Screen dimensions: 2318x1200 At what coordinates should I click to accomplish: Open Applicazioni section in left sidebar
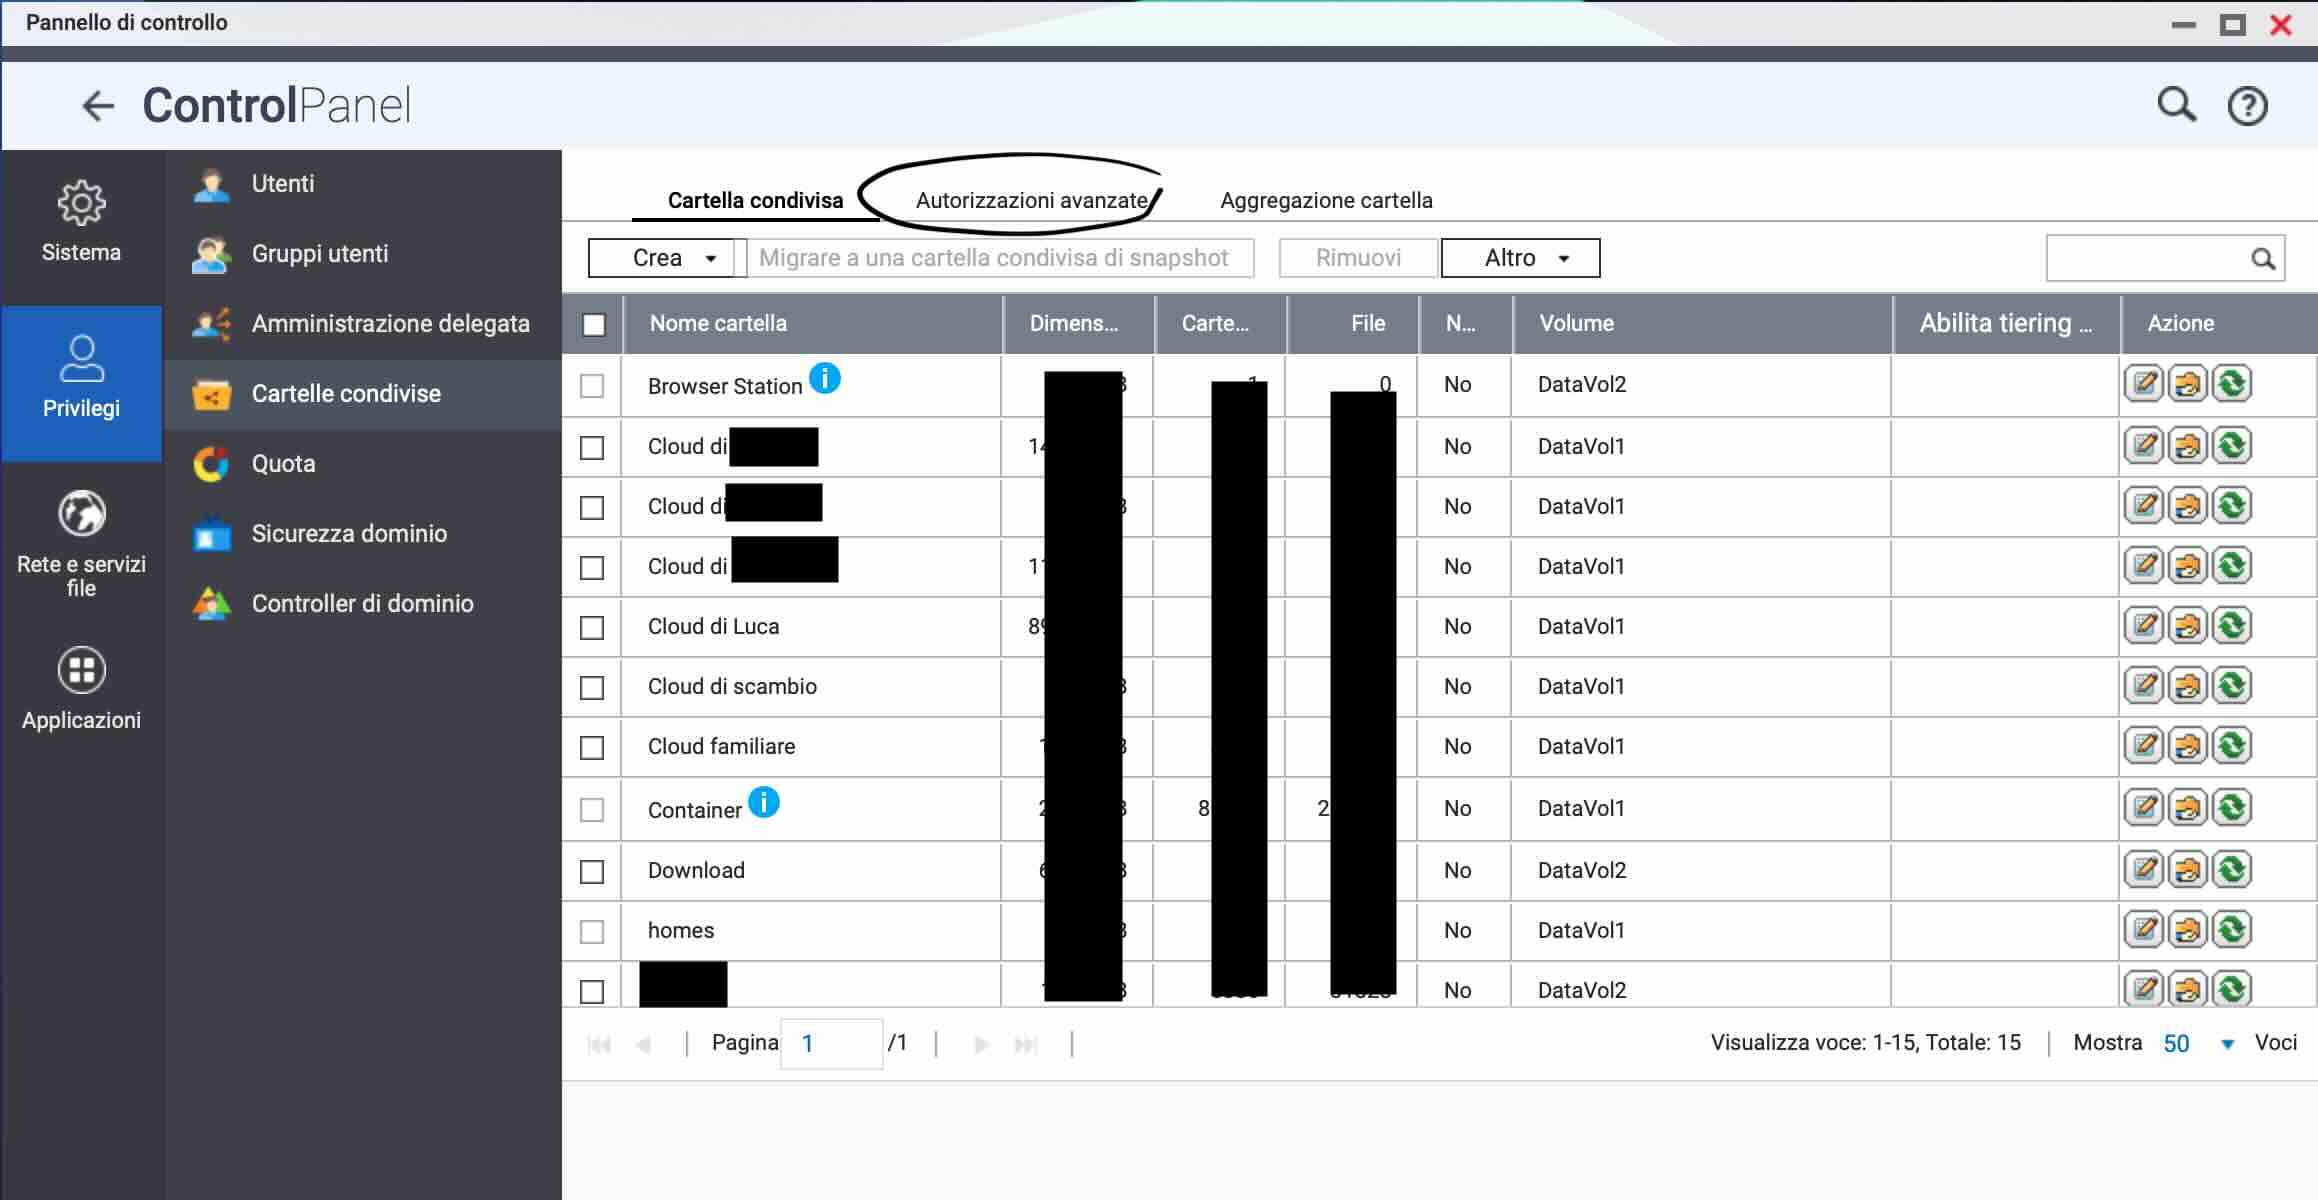click(x=81, y=688)
